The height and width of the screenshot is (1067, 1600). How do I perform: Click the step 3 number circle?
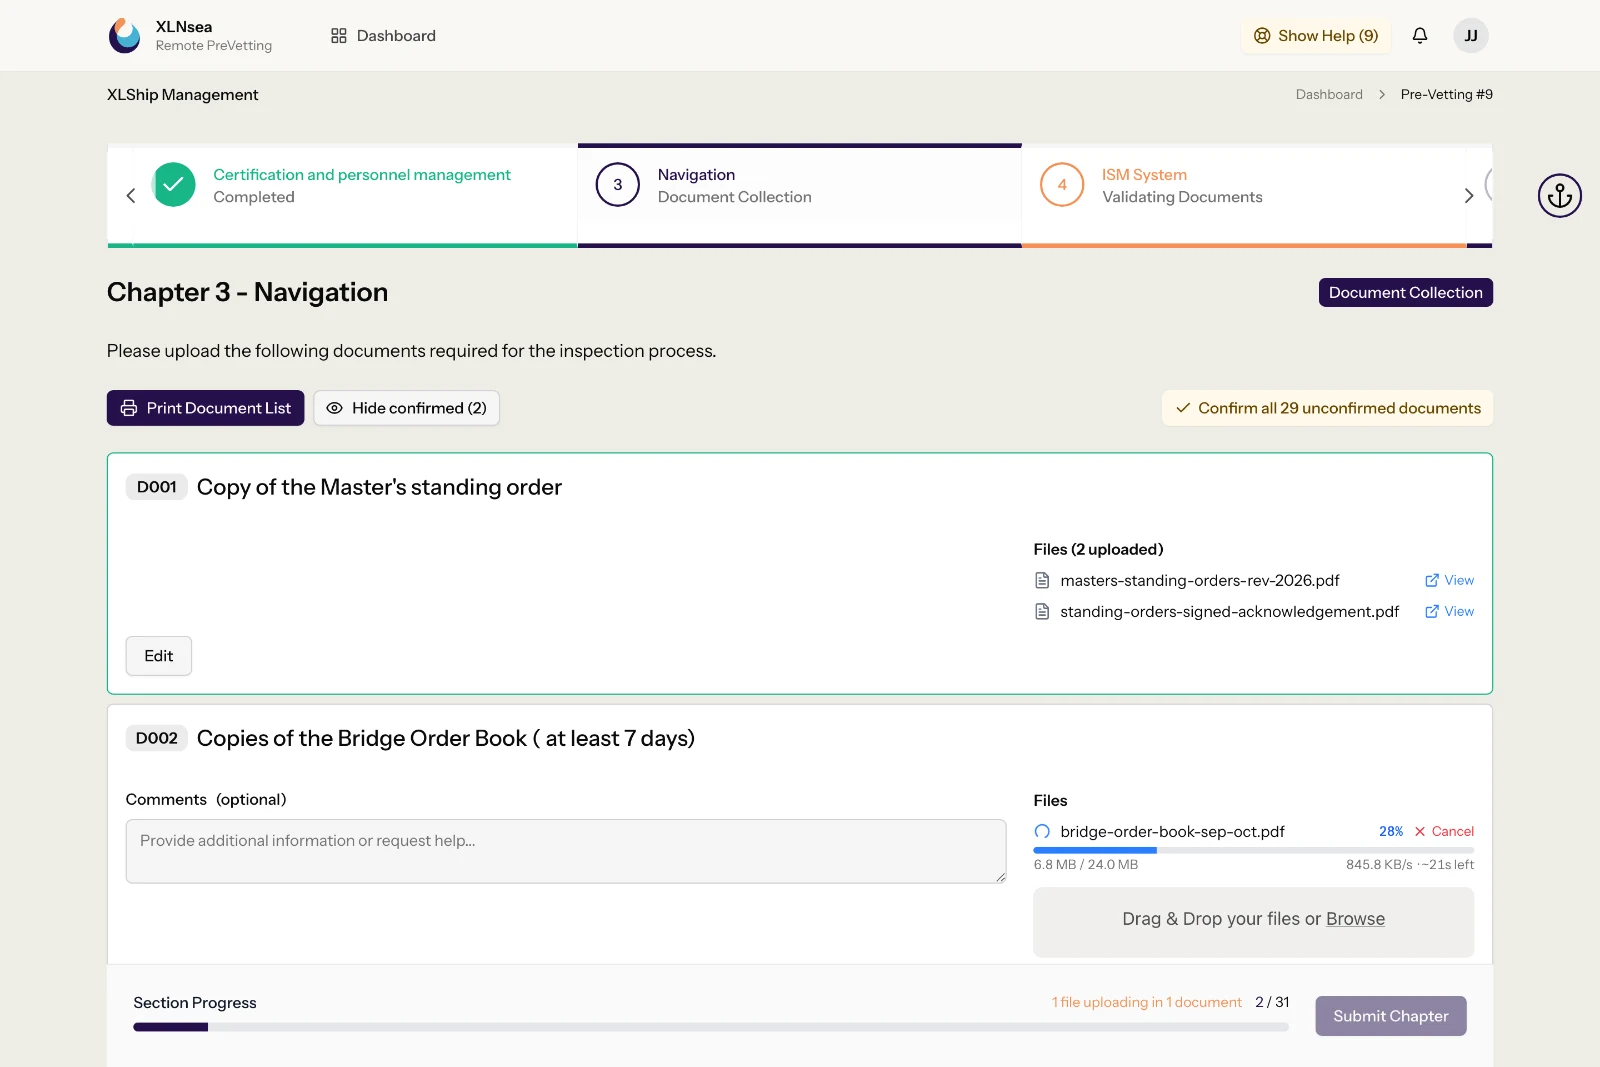pyautogui.click(x=618, y=185)
